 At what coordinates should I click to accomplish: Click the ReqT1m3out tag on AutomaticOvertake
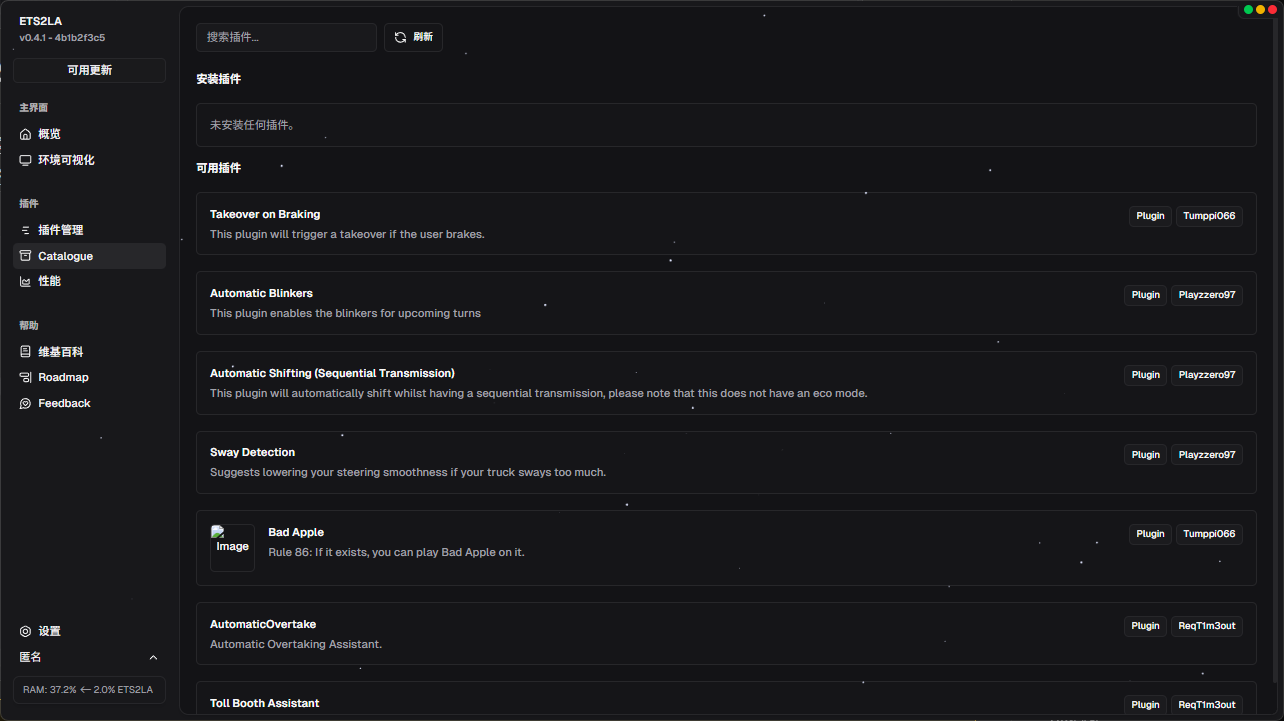pyautogui.click(x=1206, y=626)
